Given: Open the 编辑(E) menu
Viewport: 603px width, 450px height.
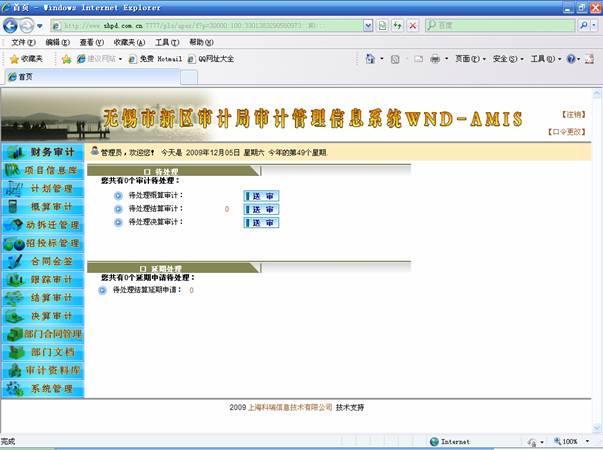Looking at the screenshot, I should [58, 42].
